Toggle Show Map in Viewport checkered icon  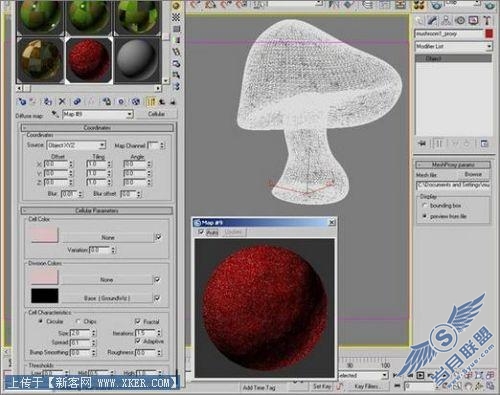(x=135, y=101)
